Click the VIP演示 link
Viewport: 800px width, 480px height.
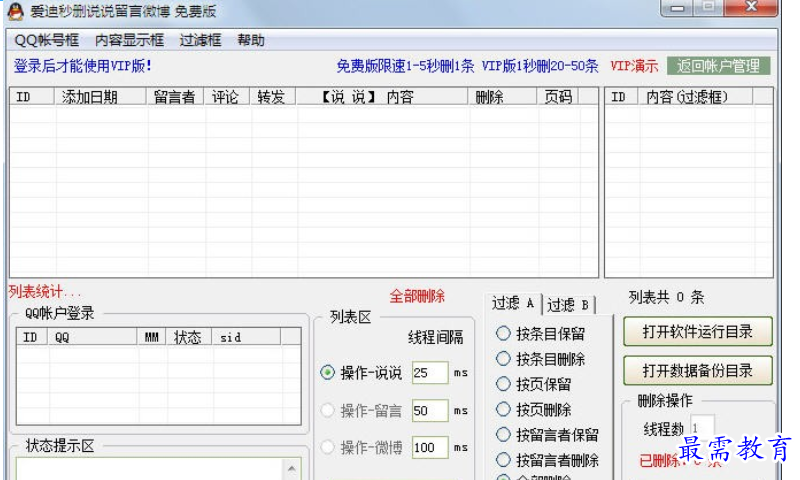coord(634,66)
